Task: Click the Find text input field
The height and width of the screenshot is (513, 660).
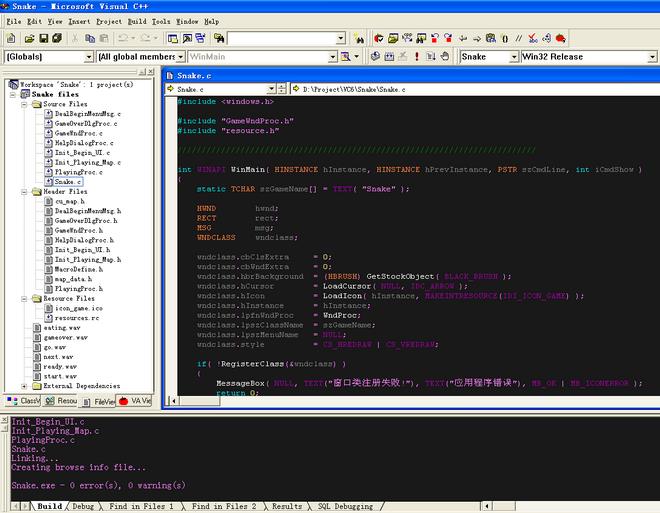Action: (282, 39)
